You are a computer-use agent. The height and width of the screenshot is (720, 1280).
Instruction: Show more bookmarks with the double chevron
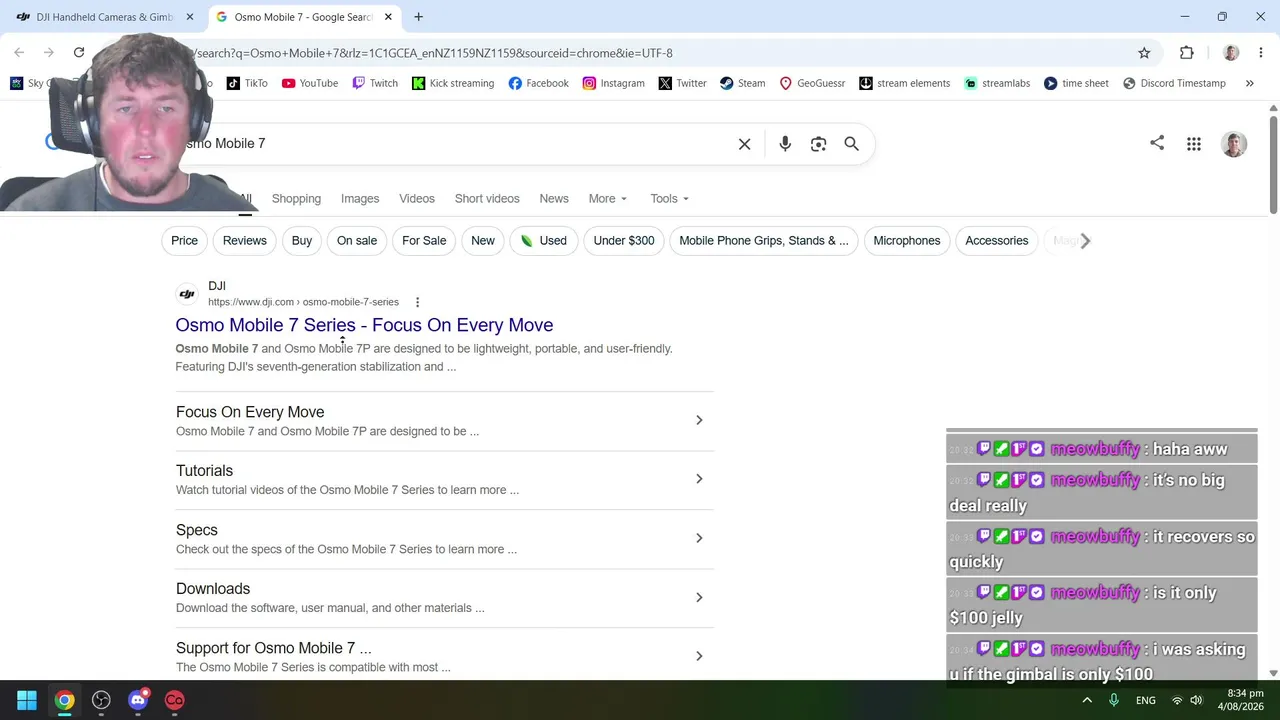point(1249,83)
